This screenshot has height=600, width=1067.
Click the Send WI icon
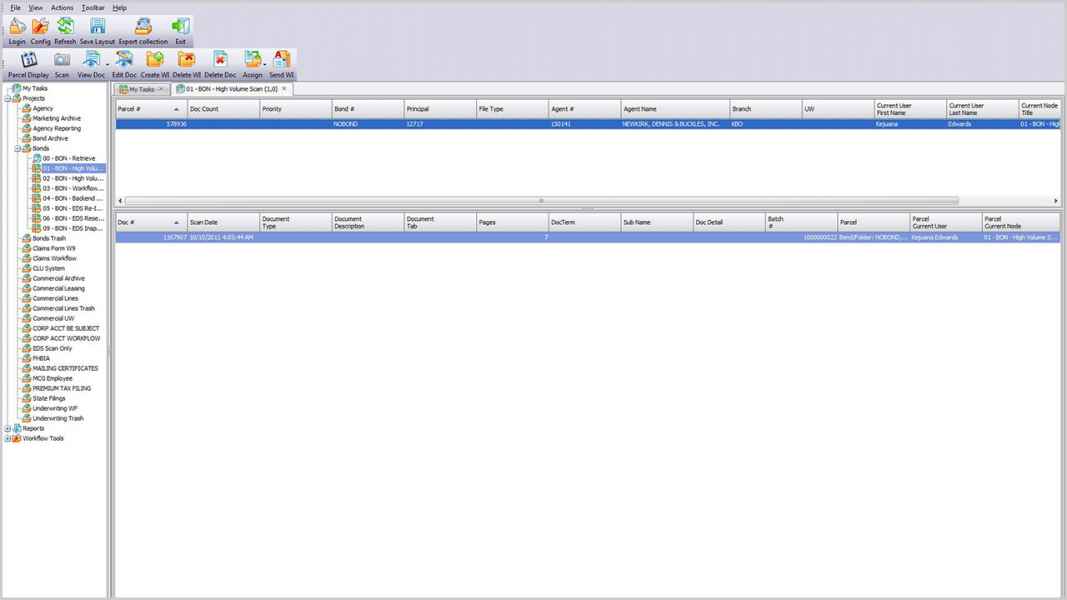pos(282,60)
